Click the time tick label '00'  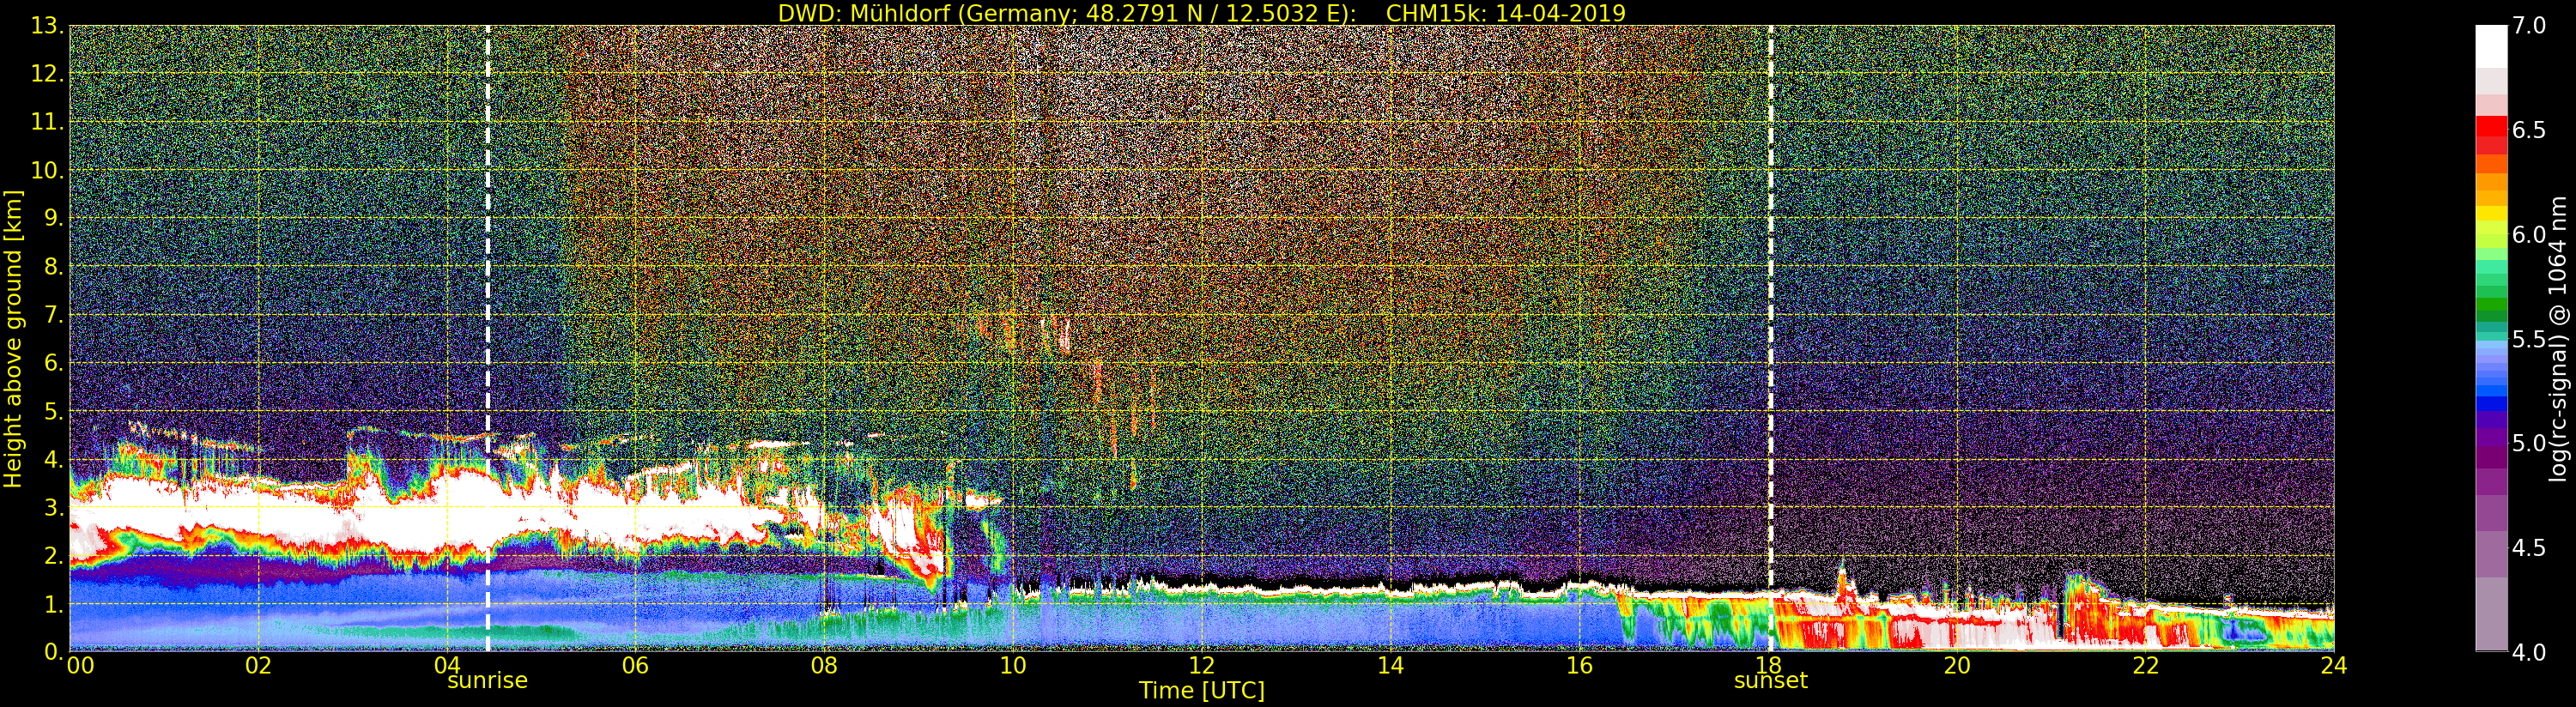click(x=80, y=666)
